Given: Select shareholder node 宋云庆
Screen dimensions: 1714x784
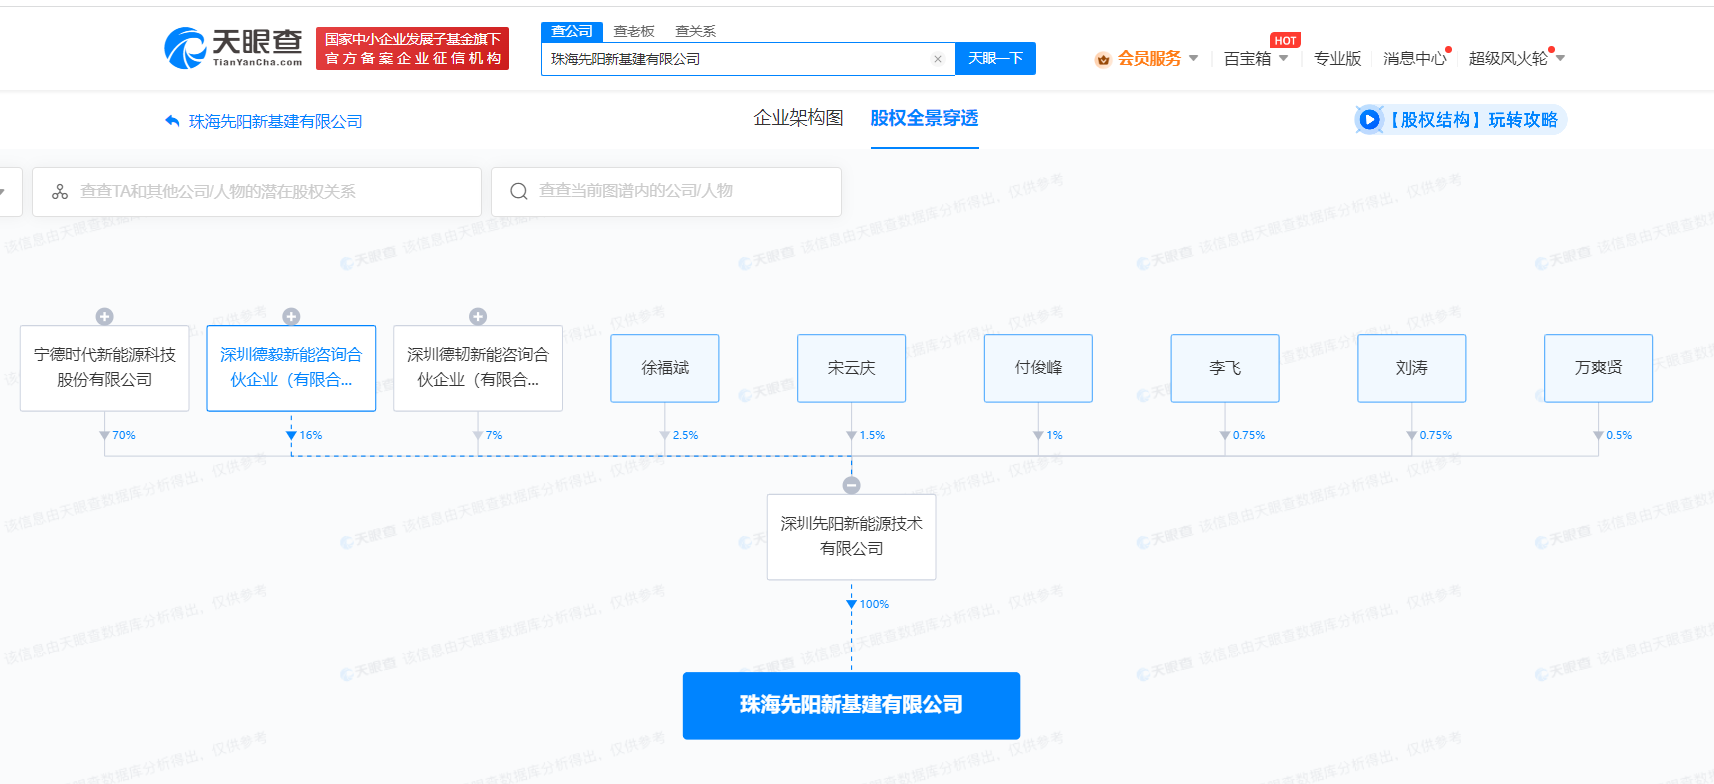Looking at the screenshot, I should [851, 368].
